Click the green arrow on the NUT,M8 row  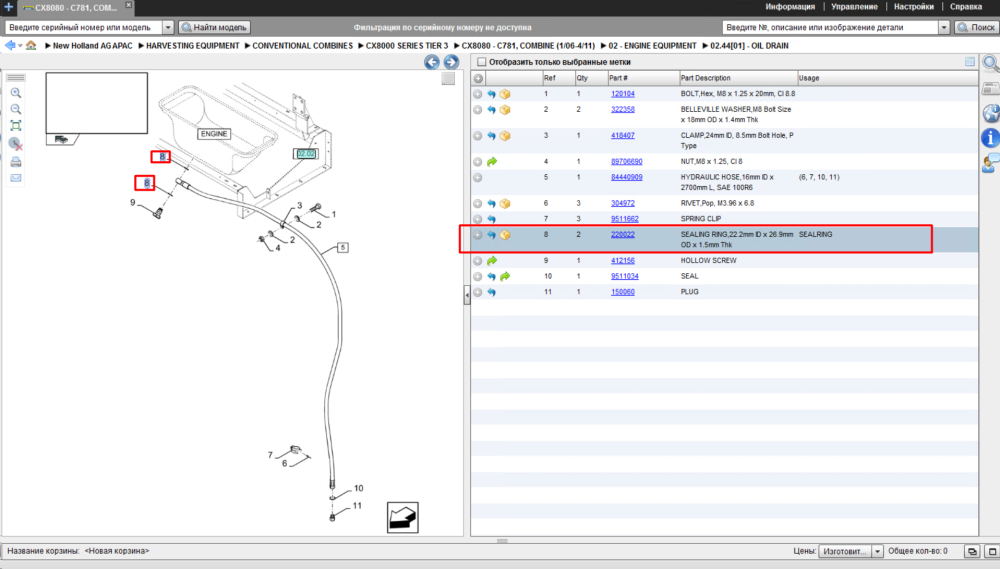492,162
